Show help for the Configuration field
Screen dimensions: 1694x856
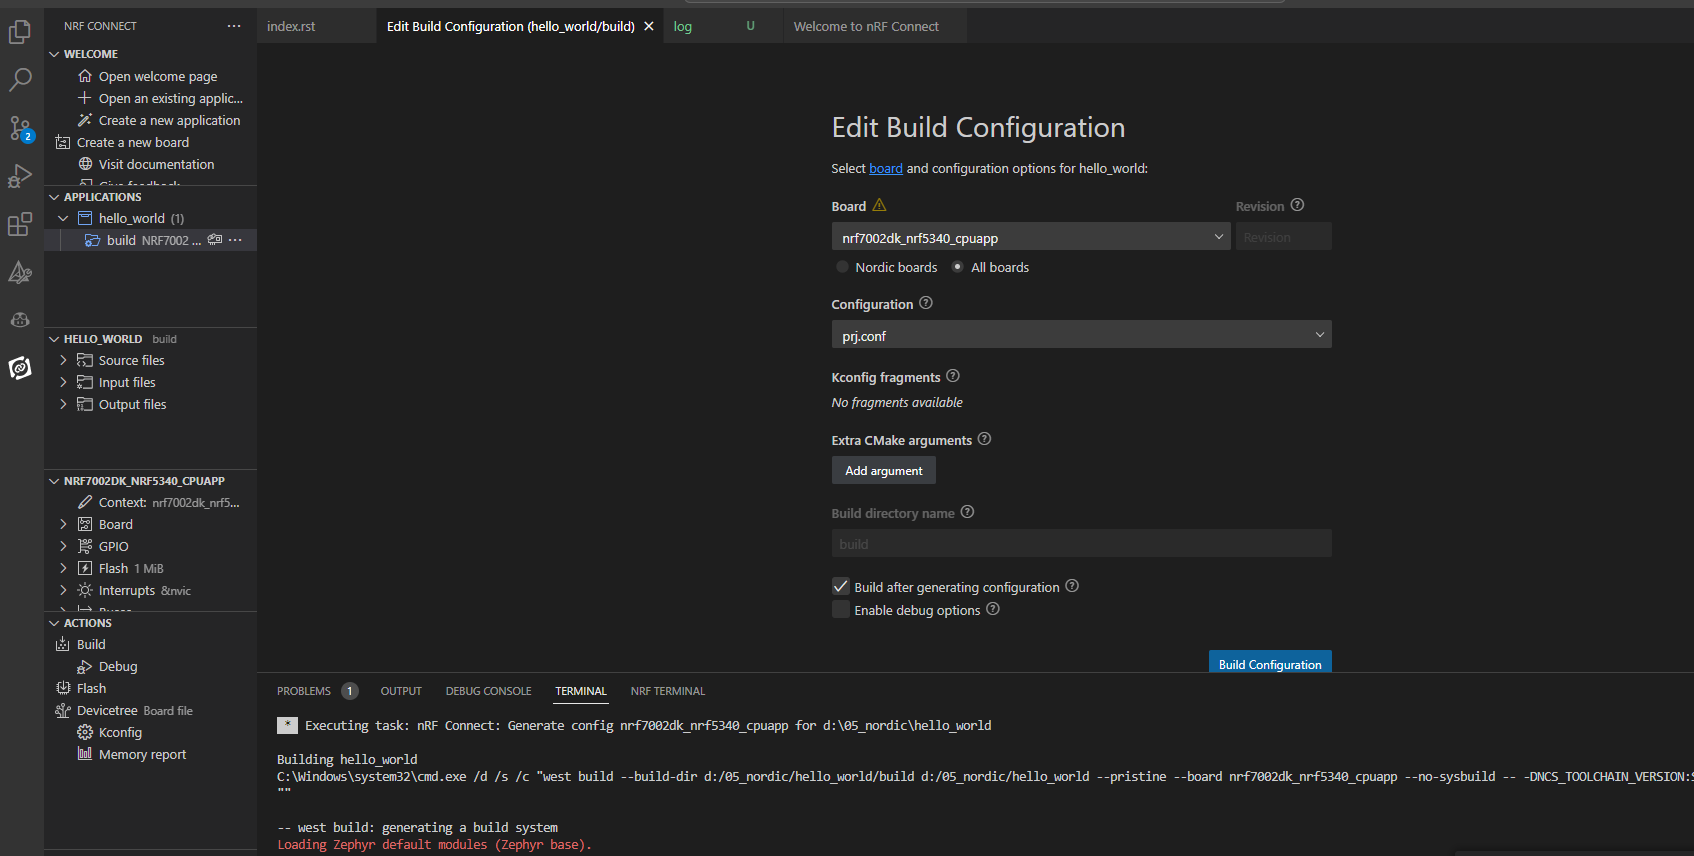pos(926,303)
